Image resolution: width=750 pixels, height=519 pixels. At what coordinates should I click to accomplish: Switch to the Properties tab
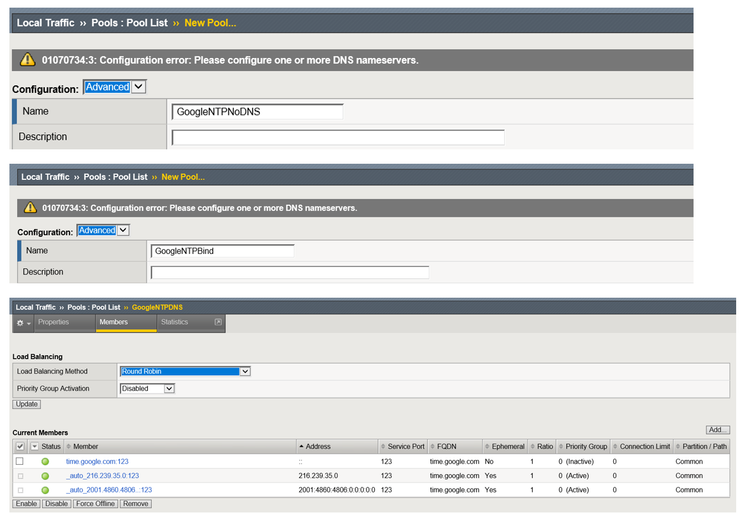click(x=53, y=322)
